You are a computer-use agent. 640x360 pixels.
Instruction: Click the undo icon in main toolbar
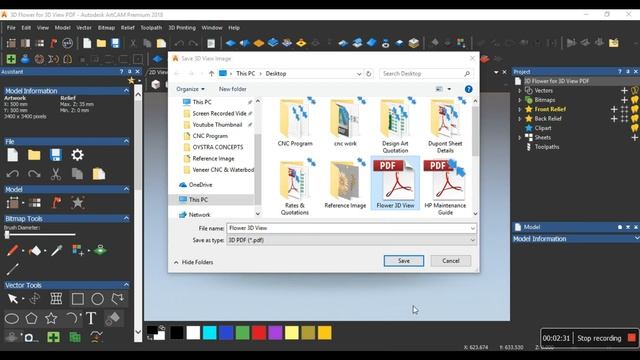tap(179, 43)
